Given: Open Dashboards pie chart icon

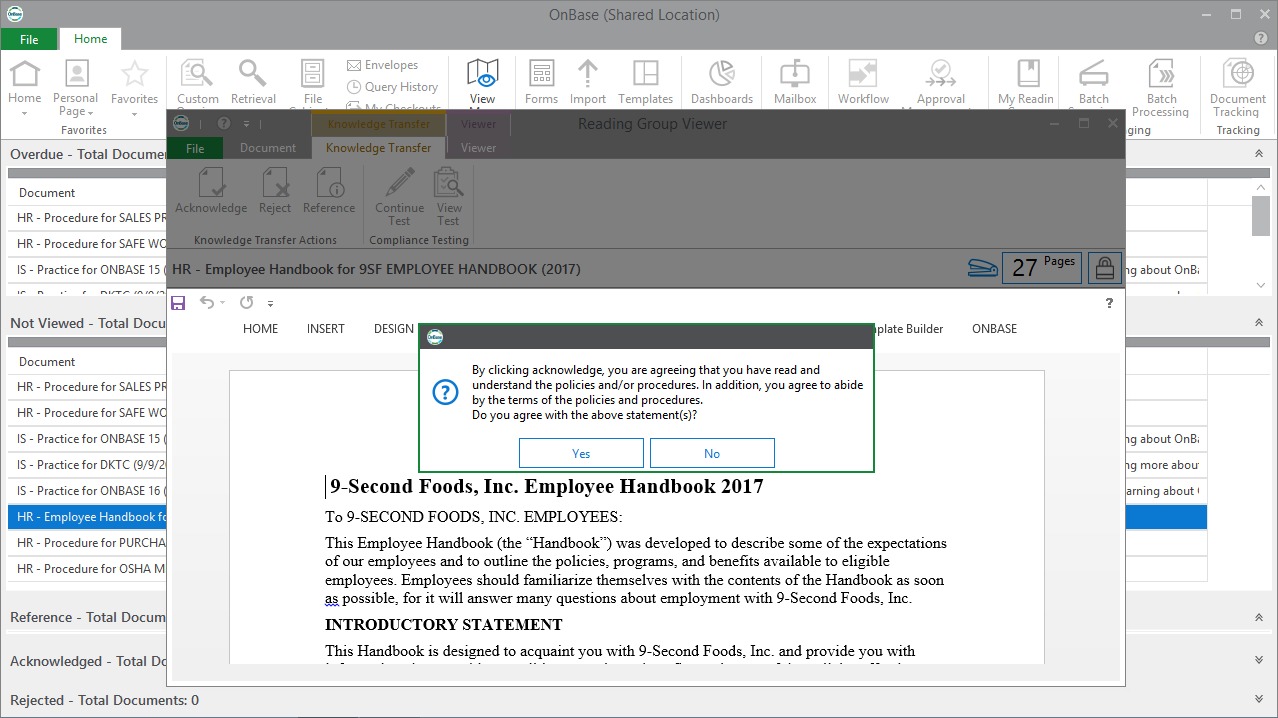Looking at the screenshot, I should pos(722,81).
